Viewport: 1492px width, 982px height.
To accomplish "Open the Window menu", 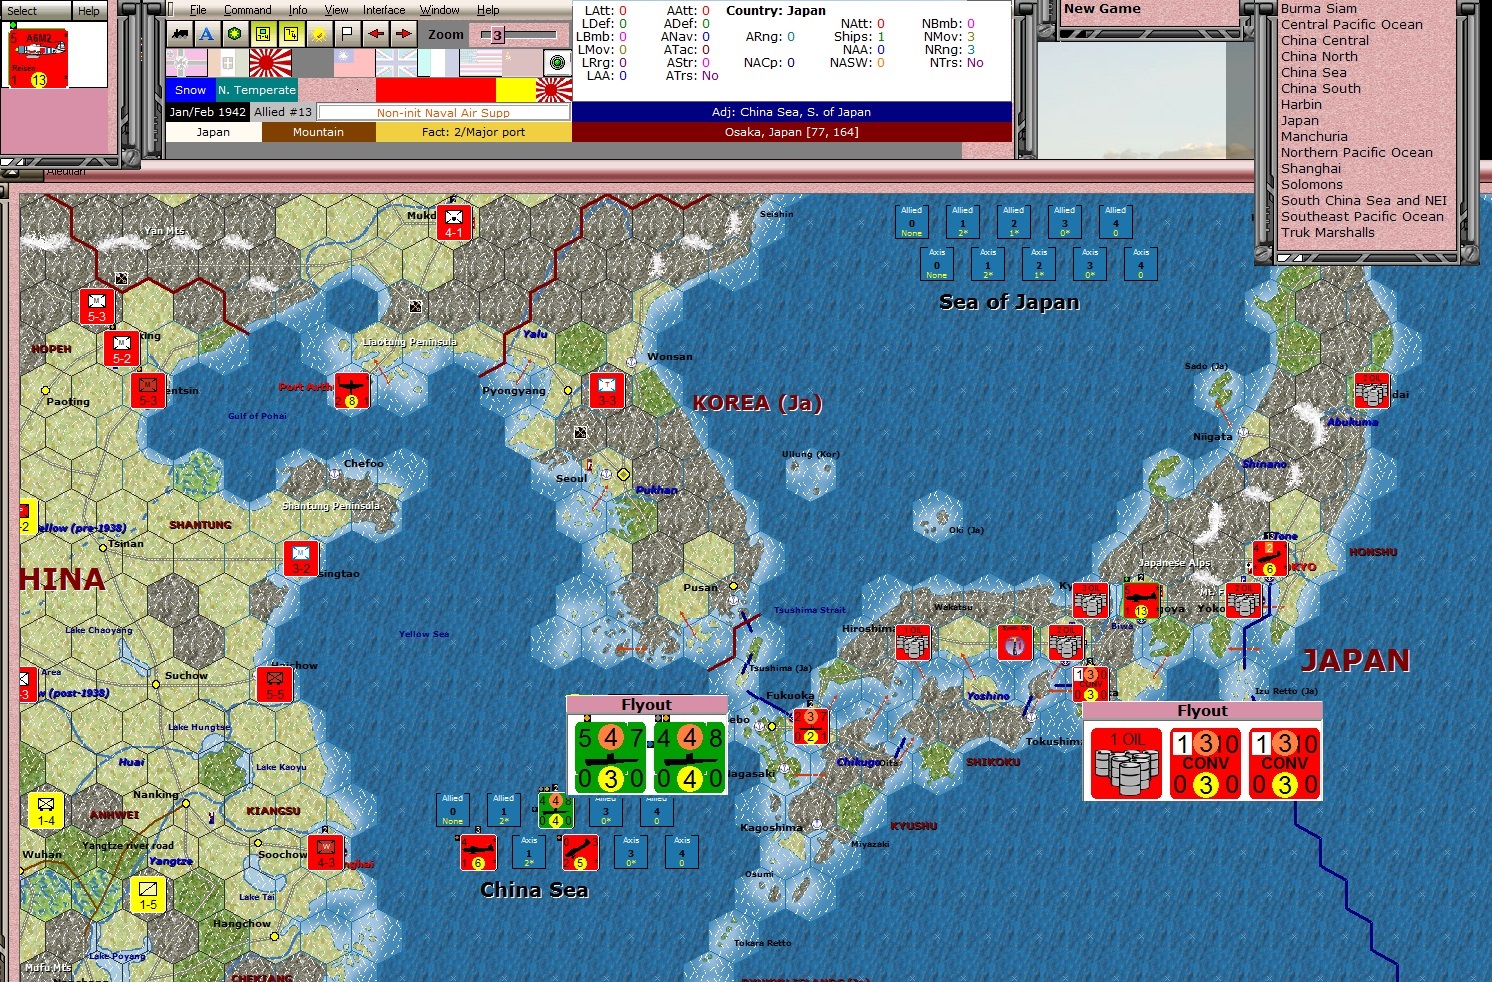I will point(439,10).
